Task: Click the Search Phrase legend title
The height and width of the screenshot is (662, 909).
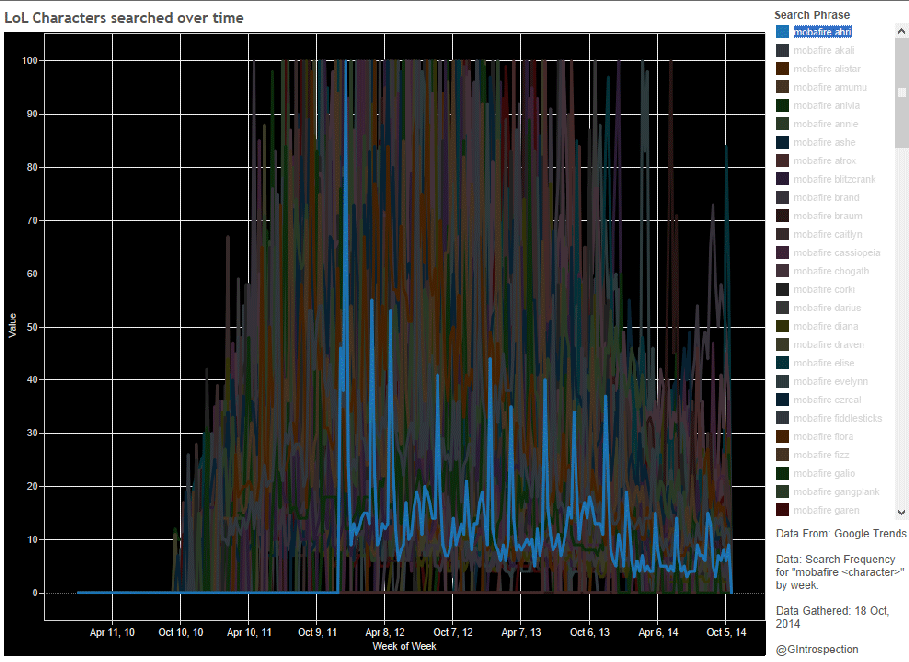Action: (812, 15)
